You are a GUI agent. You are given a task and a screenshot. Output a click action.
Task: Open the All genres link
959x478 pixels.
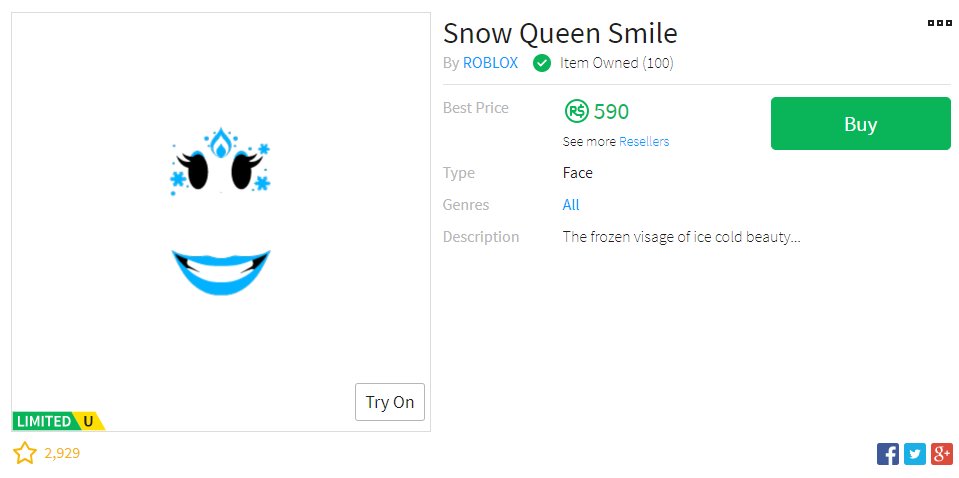[x=571, y=205]
